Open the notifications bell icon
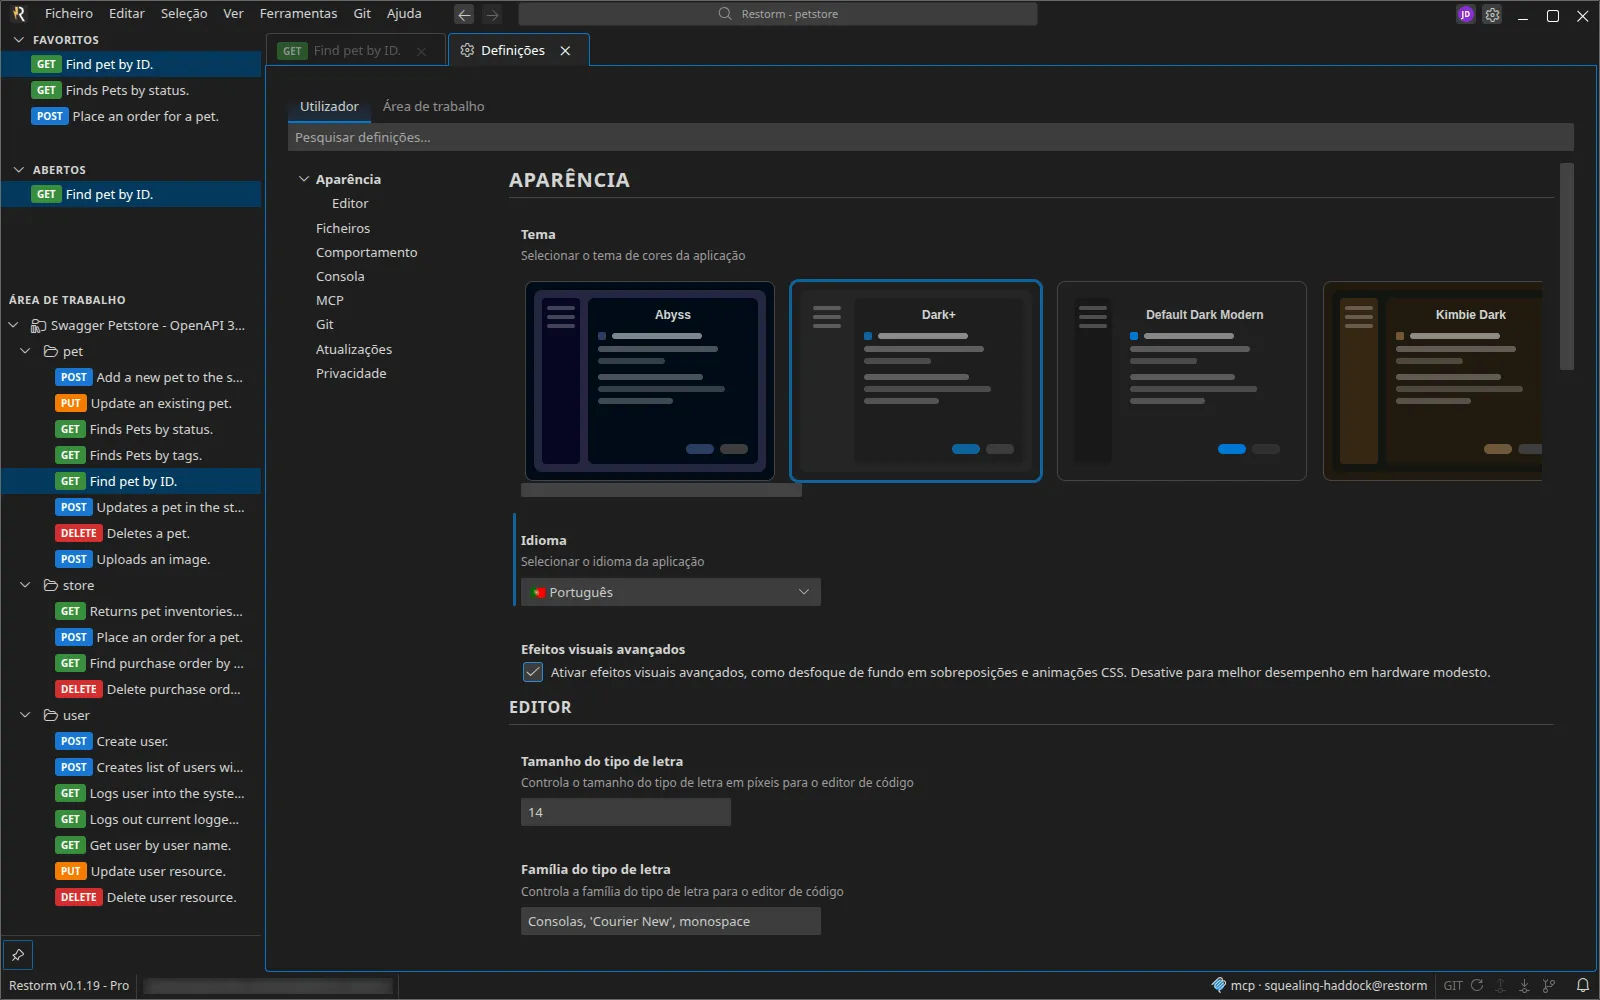 click(1583, 985)
